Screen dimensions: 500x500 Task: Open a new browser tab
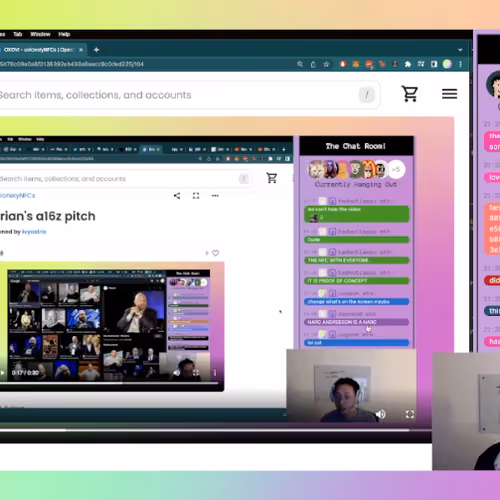96,50
